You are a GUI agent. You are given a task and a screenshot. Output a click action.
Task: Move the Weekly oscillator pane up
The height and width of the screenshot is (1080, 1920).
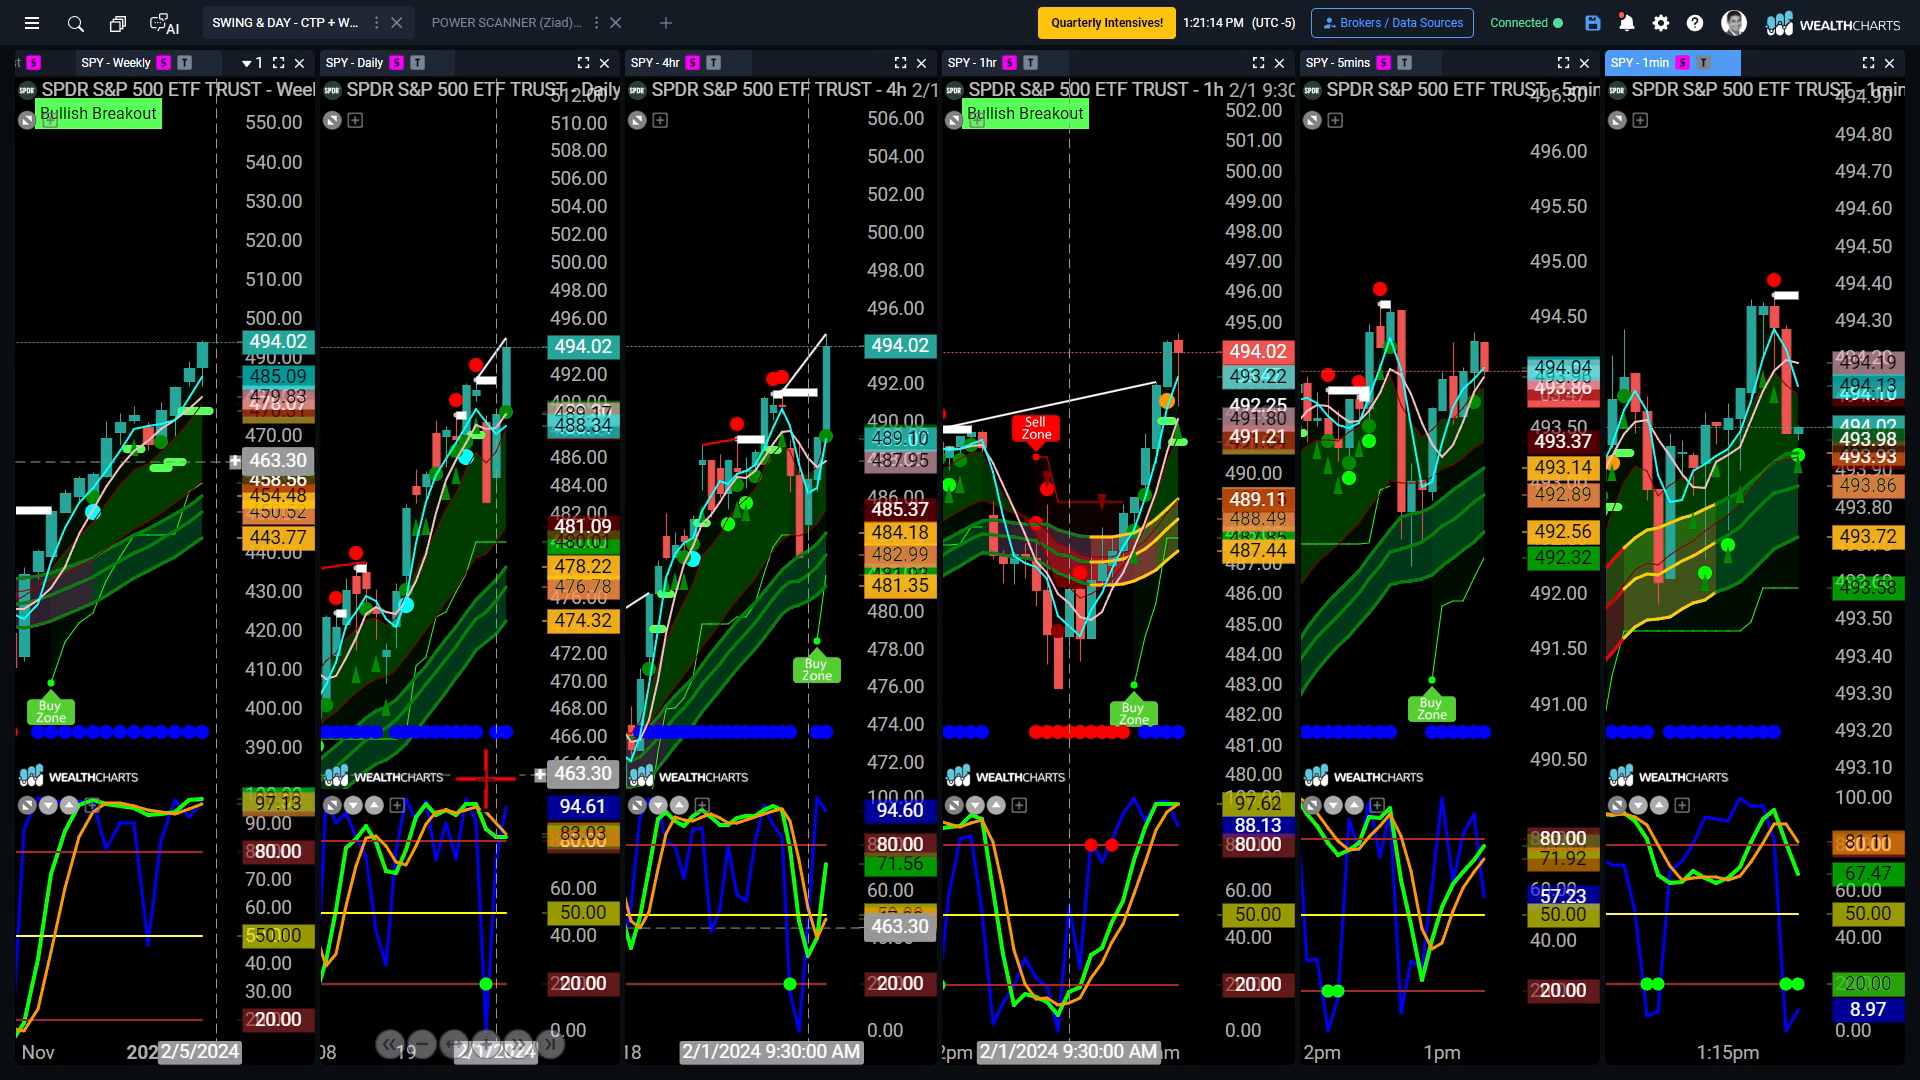[x=69, y=805]
